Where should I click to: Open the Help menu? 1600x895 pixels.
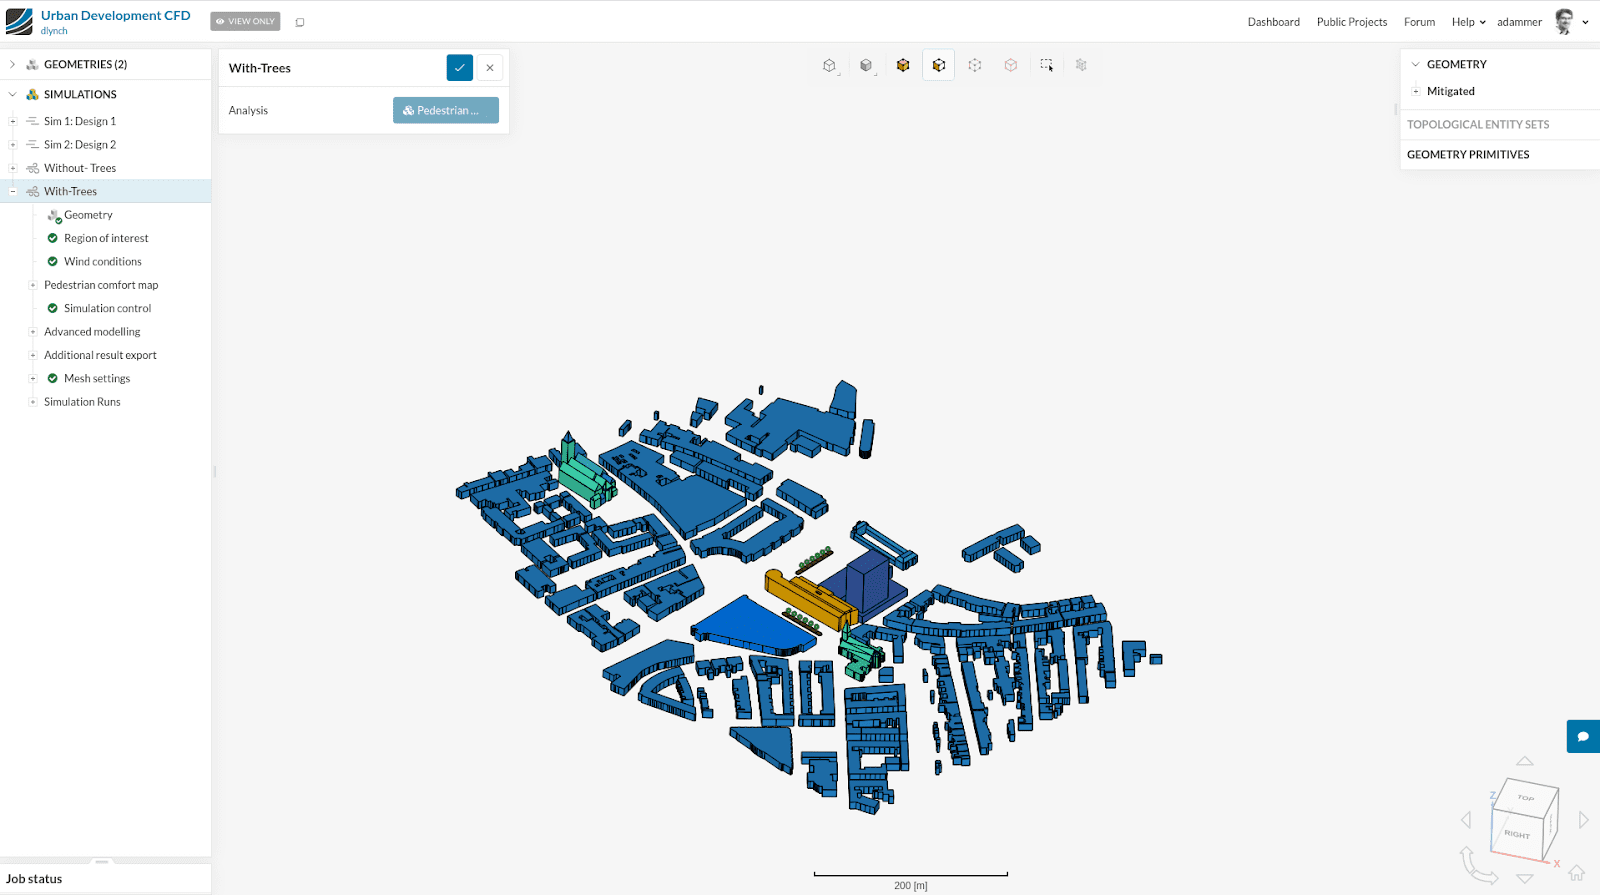tap(1467, 22)
